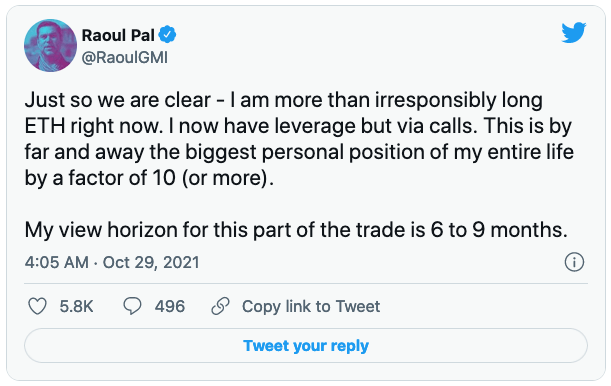Click the blue verified badge
This screenshot has height=386, width=611.
167,35
